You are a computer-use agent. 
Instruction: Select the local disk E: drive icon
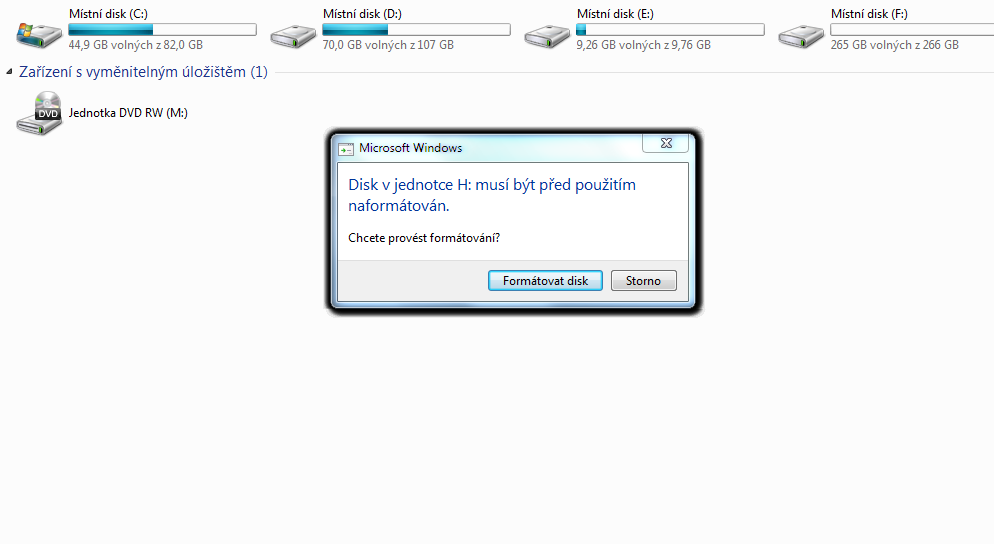[x=547, y=36]
